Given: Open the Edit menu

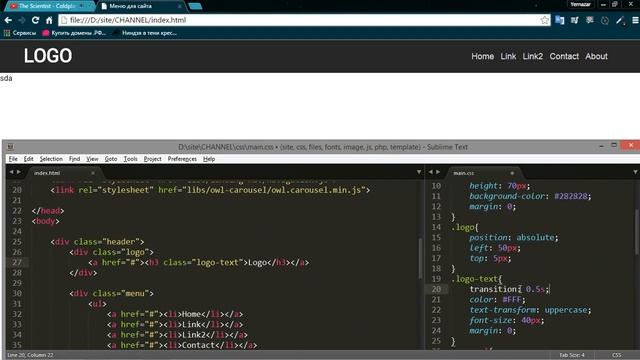Looking at the screenshot, I should 29,159.
